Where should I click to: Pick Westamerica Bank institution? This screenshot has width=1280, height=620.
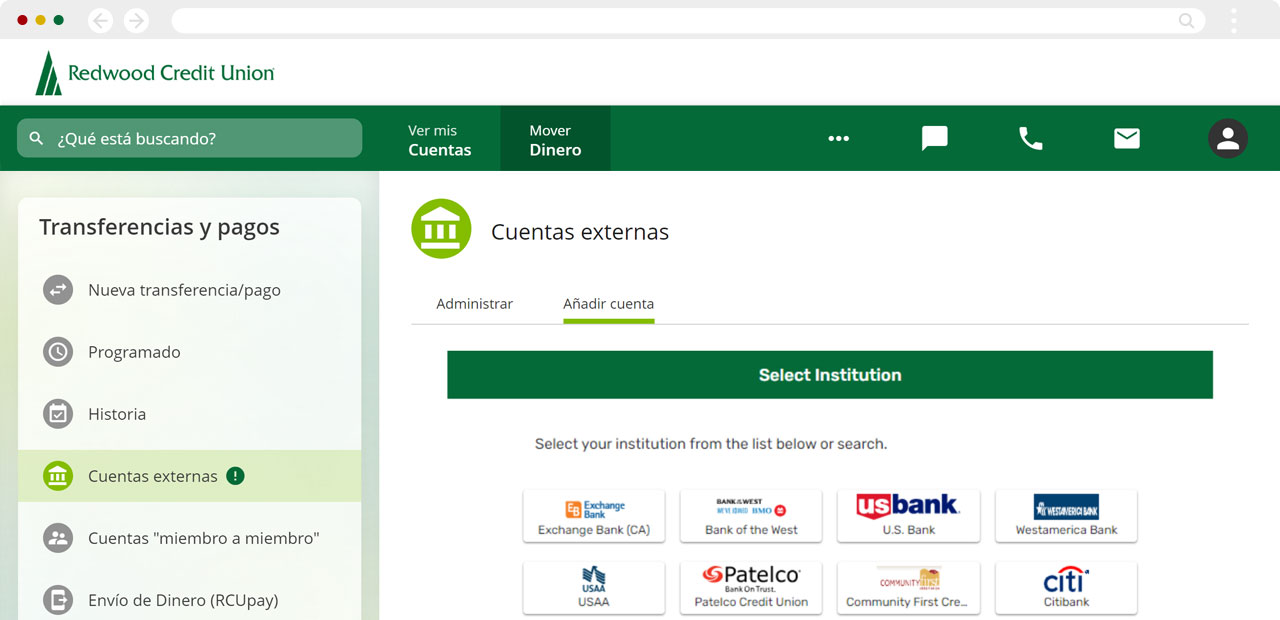click(x=1066, y=516)
